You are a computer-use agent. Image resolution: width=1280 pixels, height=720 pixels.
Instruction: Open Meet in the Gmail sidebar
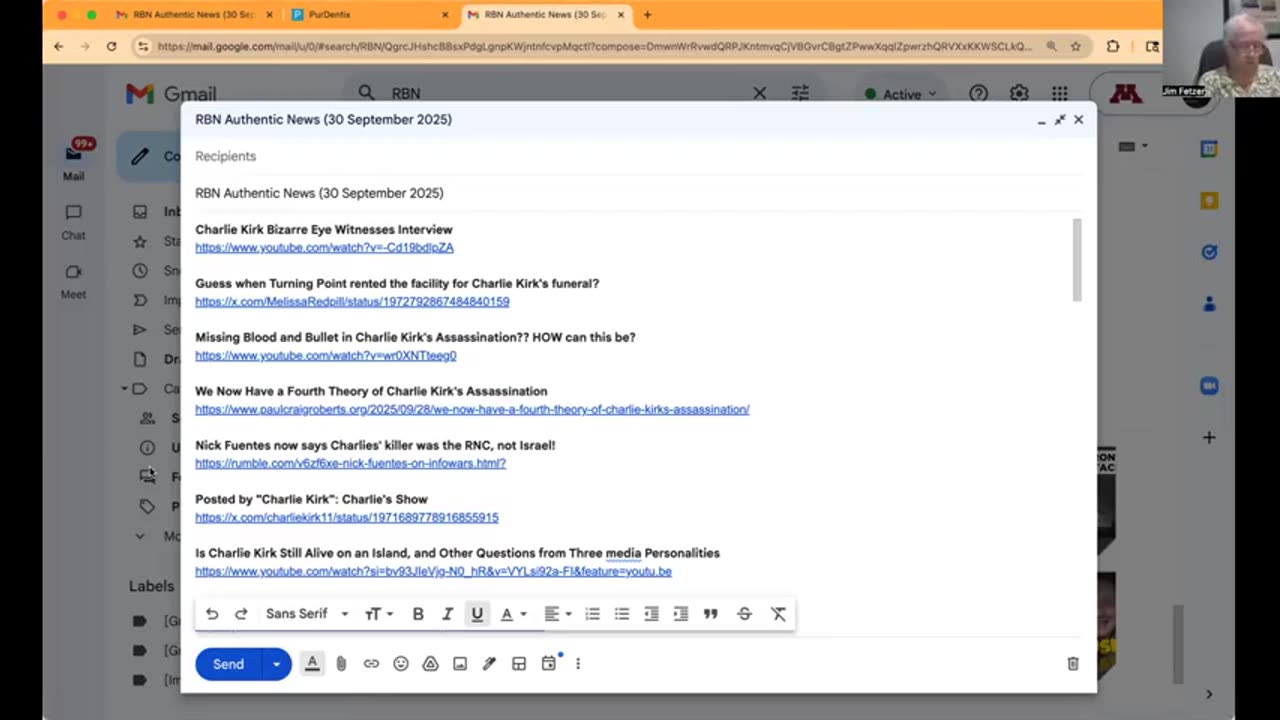[74, 281]
